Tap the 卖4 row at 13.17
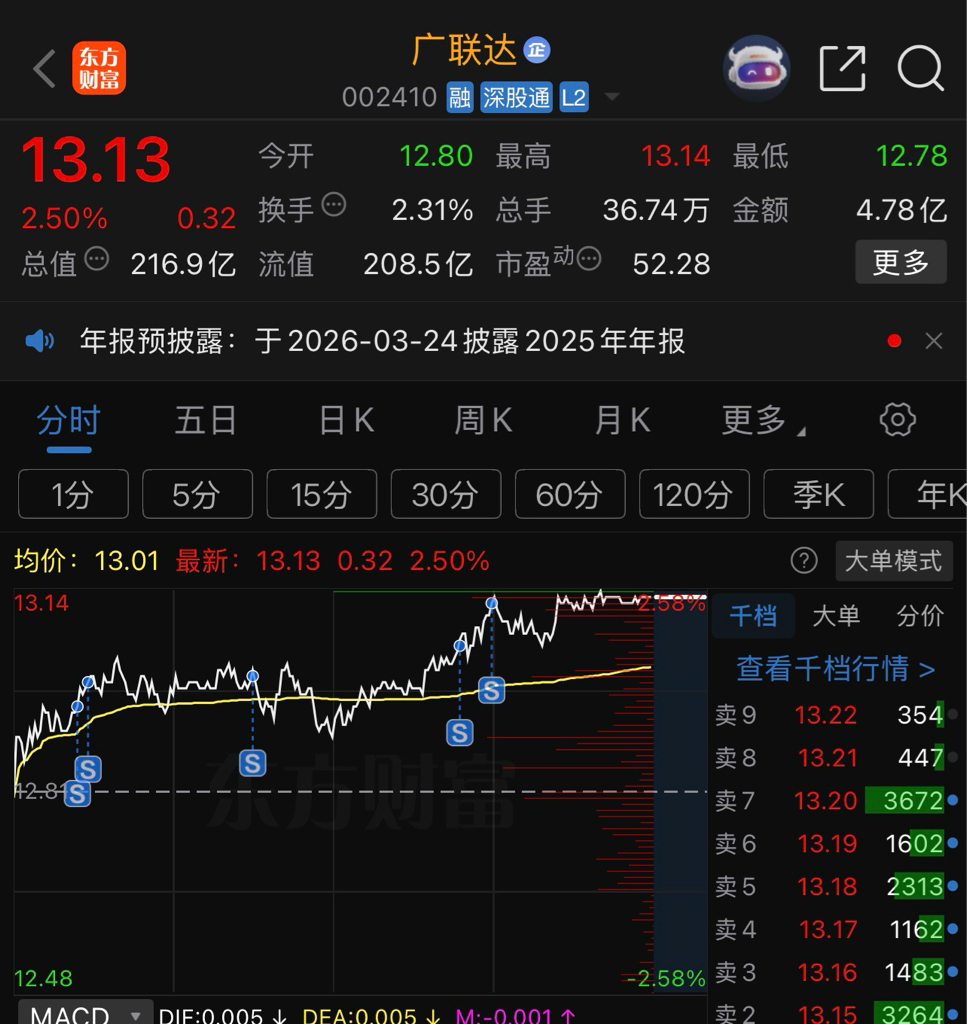The height and width of the screenshot is (1024, 967). click(x=836, y=929)
